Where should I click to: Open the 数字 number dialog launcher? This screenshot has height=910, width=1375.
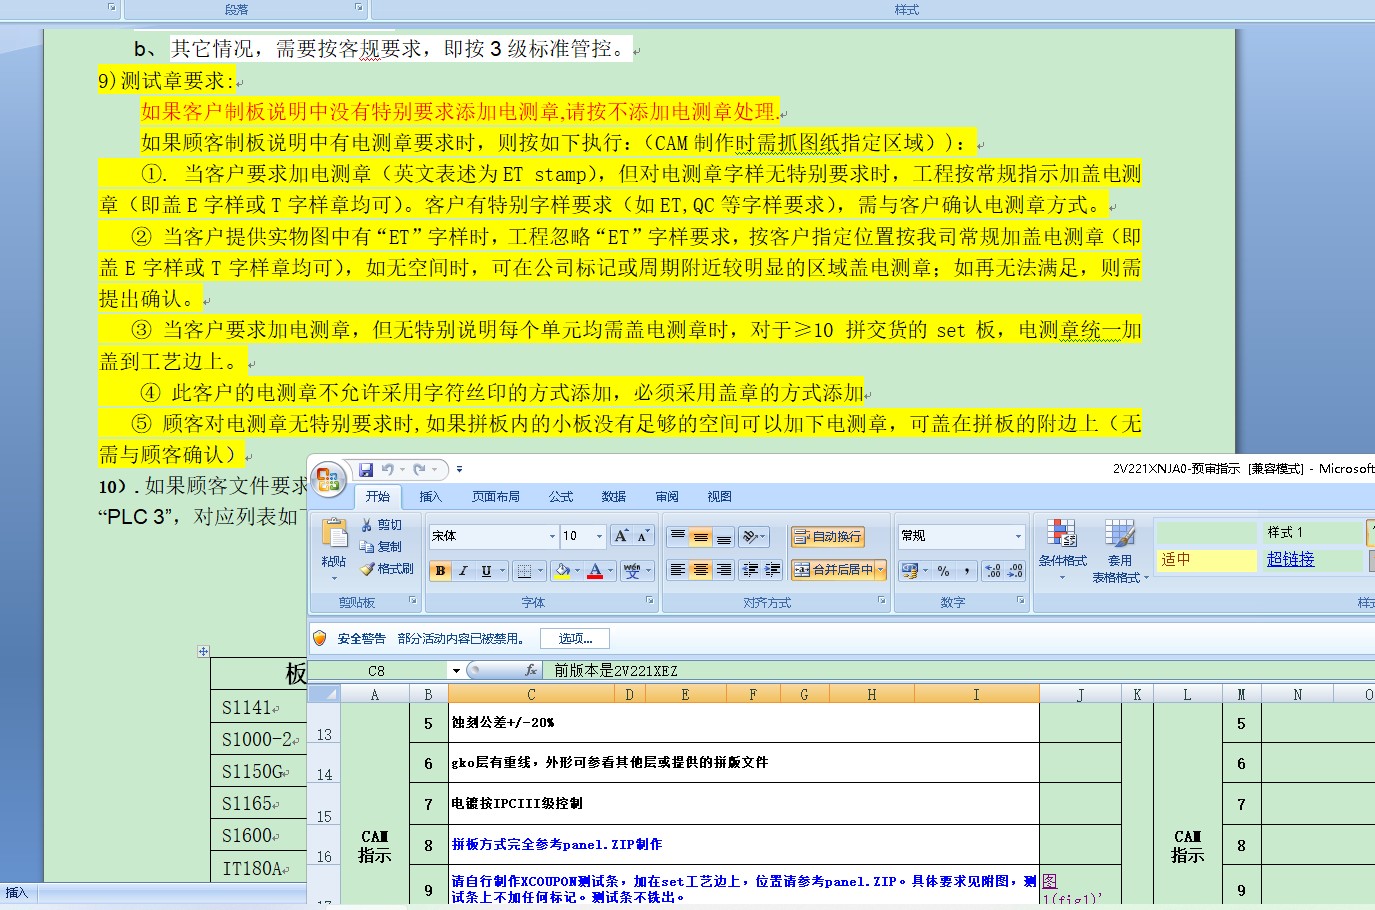1021,601
